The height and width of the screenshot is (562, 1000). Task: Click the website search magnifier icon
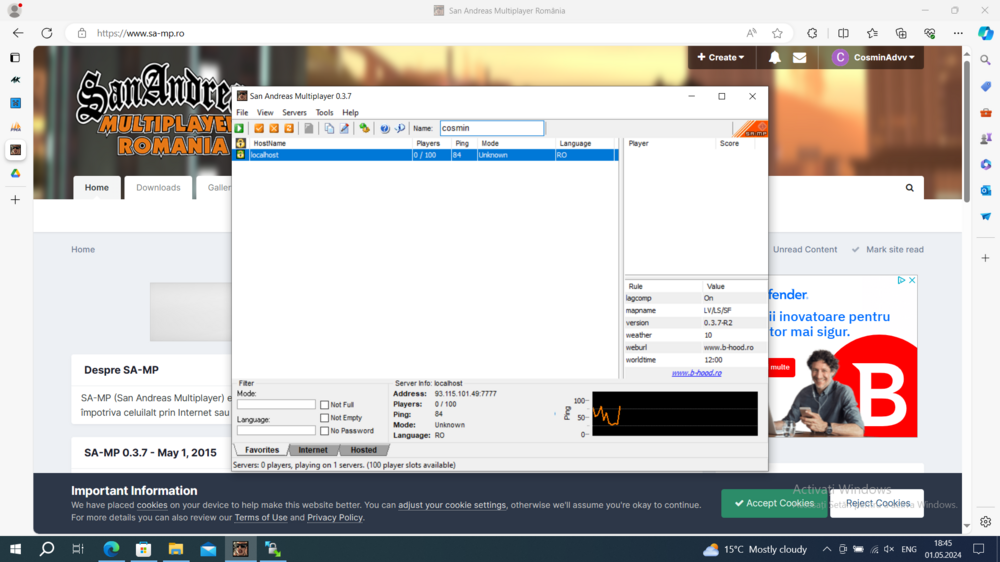[909, 188]
